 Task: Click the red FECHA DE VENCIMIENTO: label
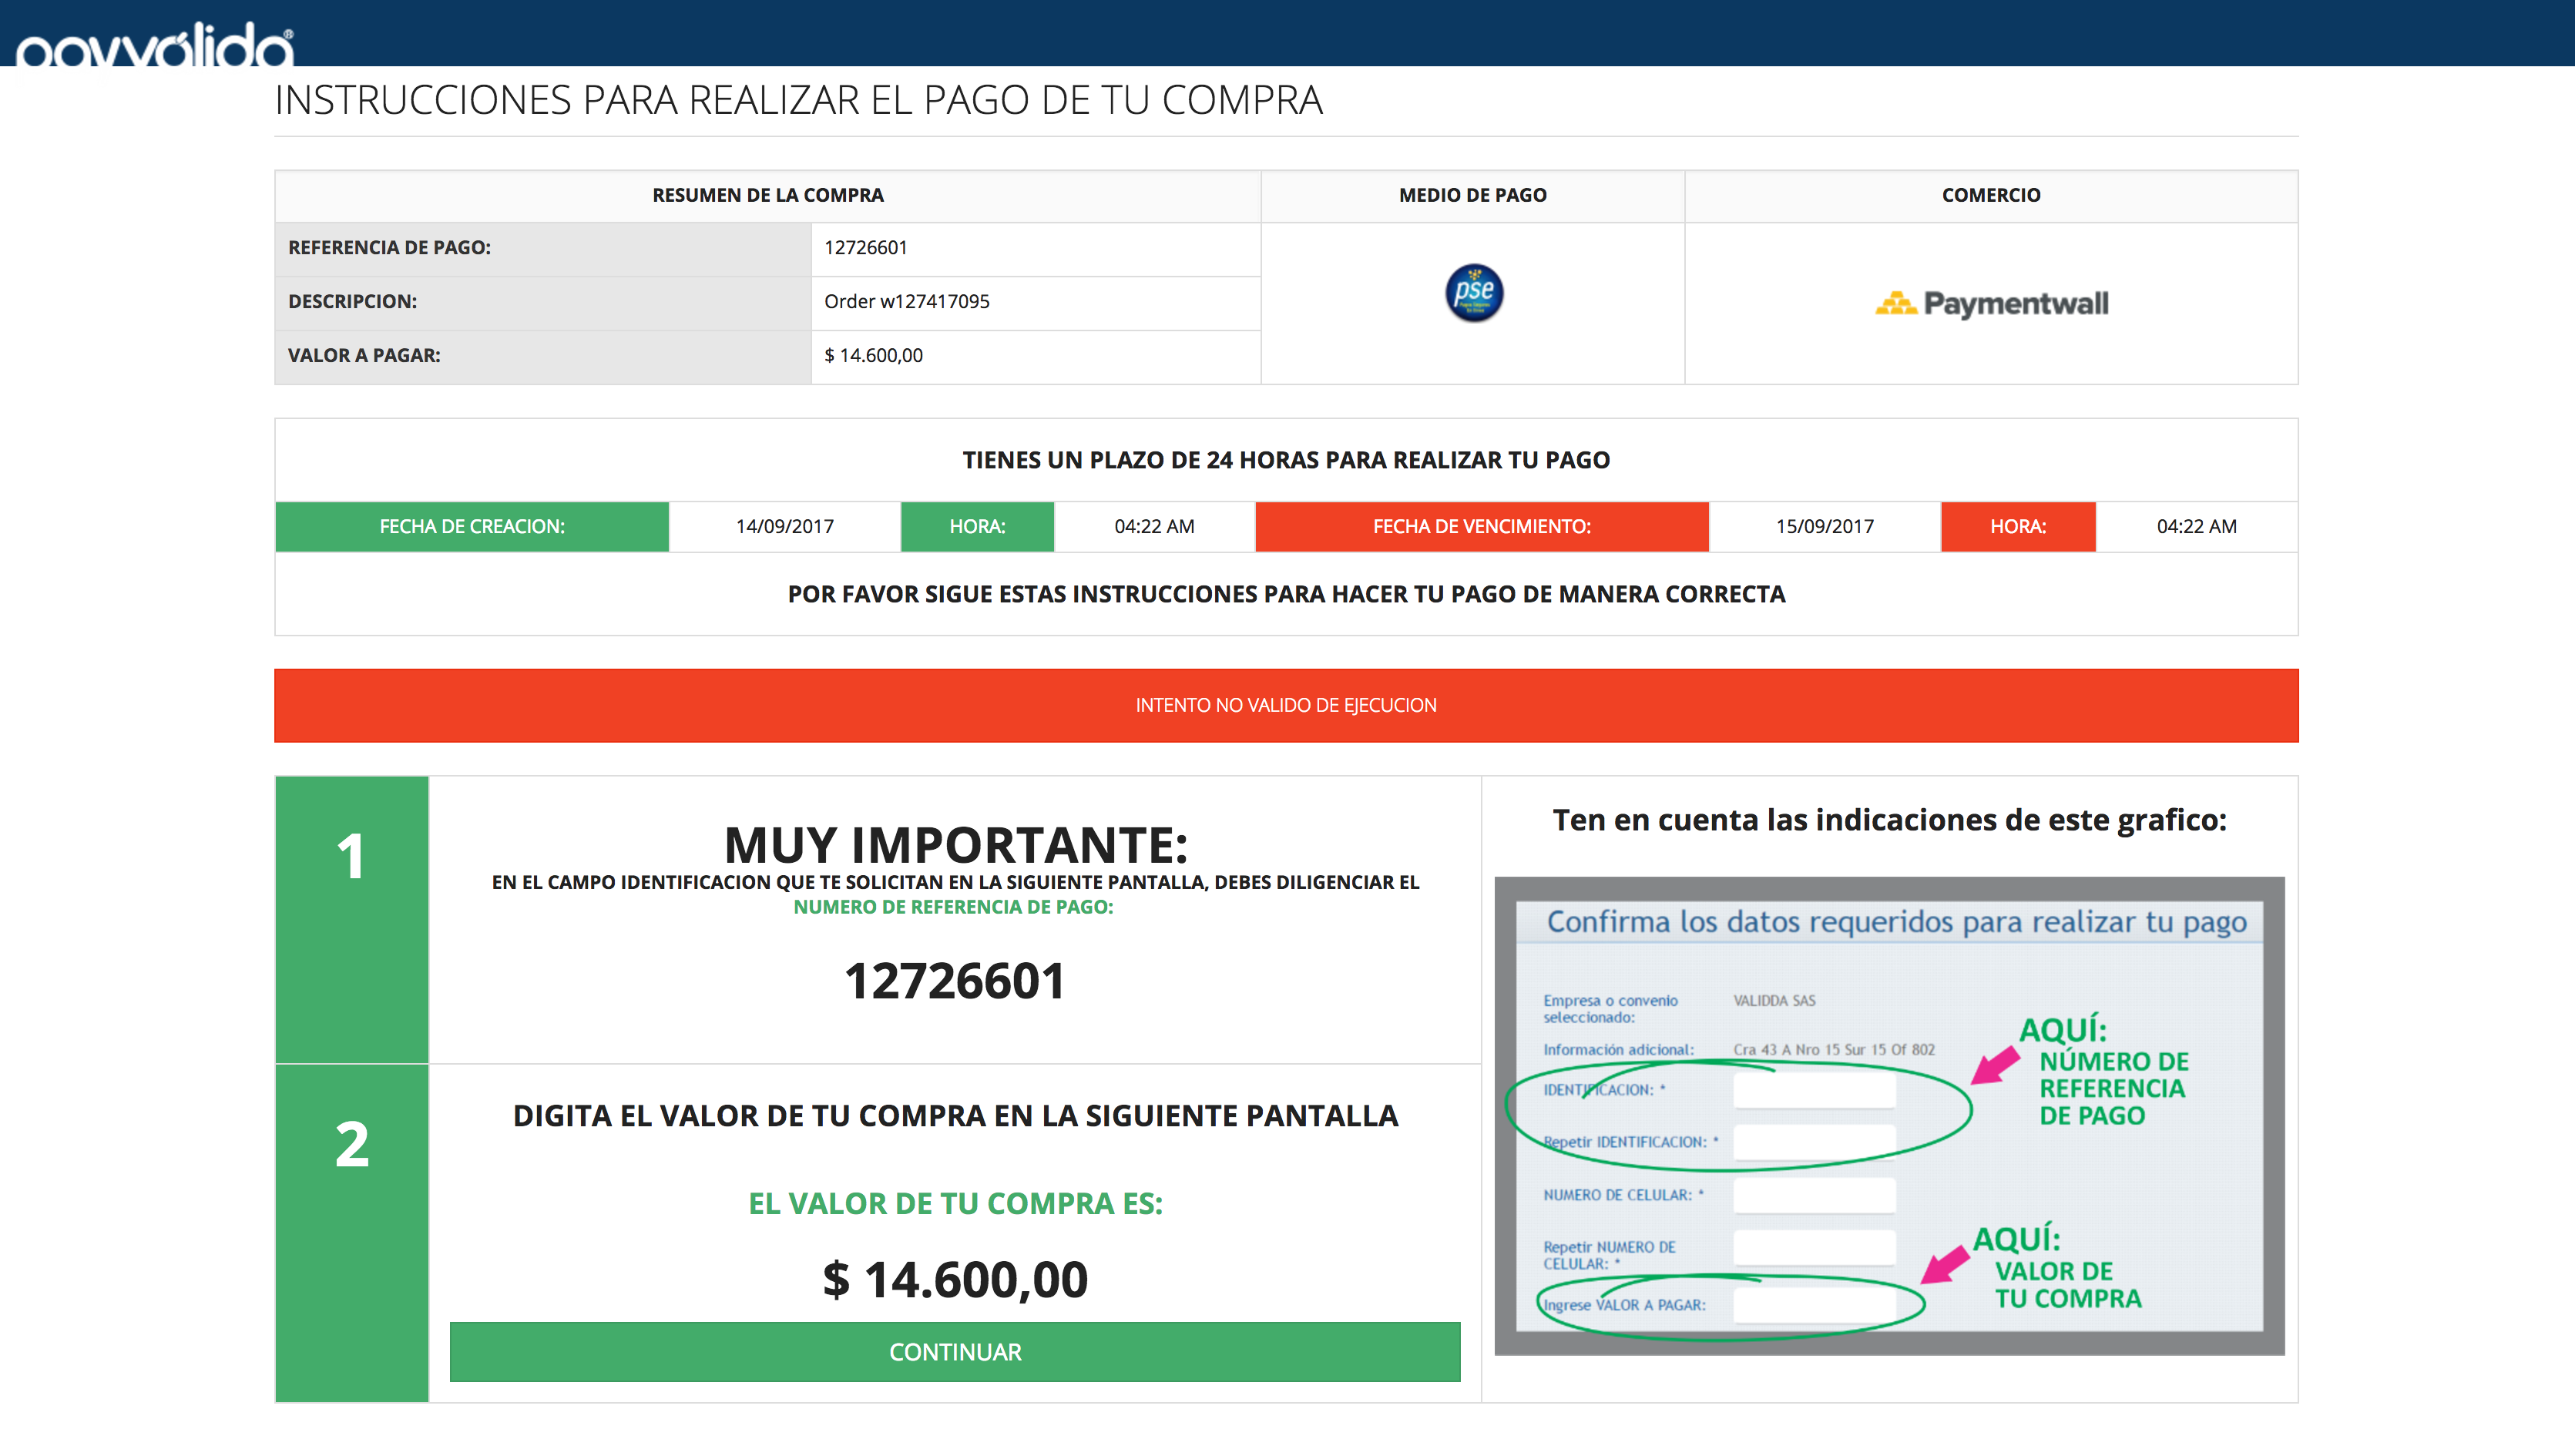point(1482,527)
